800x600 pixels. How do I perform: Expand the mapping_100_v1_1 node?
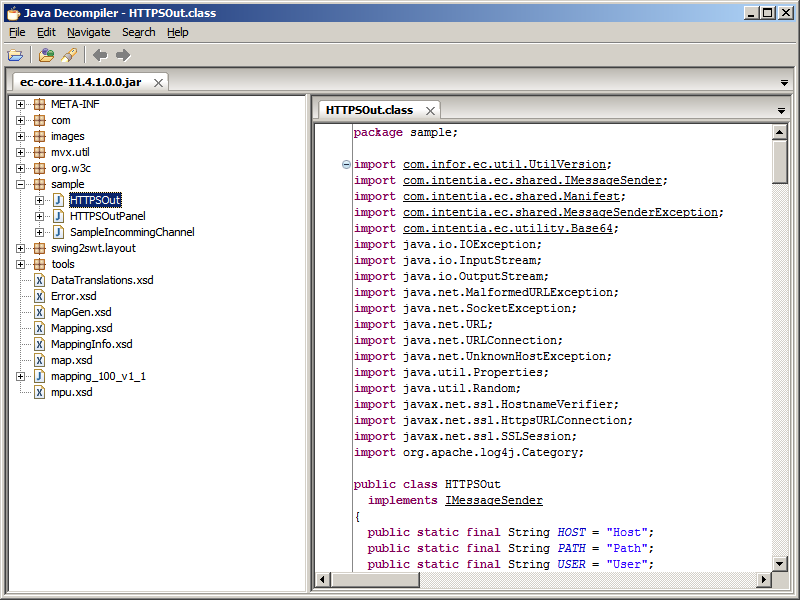(x=21, y=376)
